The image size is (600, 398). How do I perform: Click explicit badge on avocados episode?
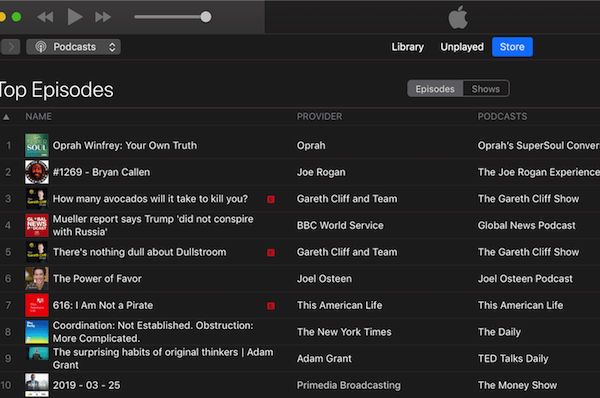(x=271, y=199)
